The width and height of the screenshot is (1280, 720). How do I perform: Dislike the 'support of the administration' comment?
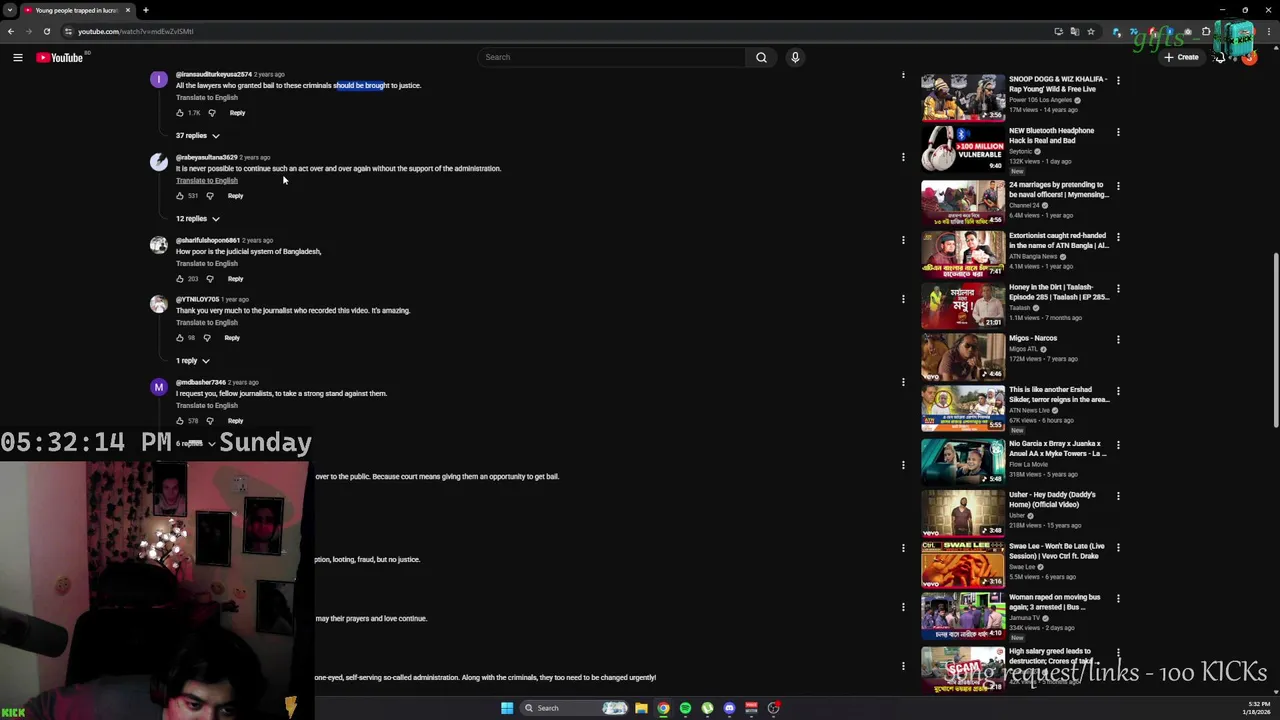pos(210,196)
